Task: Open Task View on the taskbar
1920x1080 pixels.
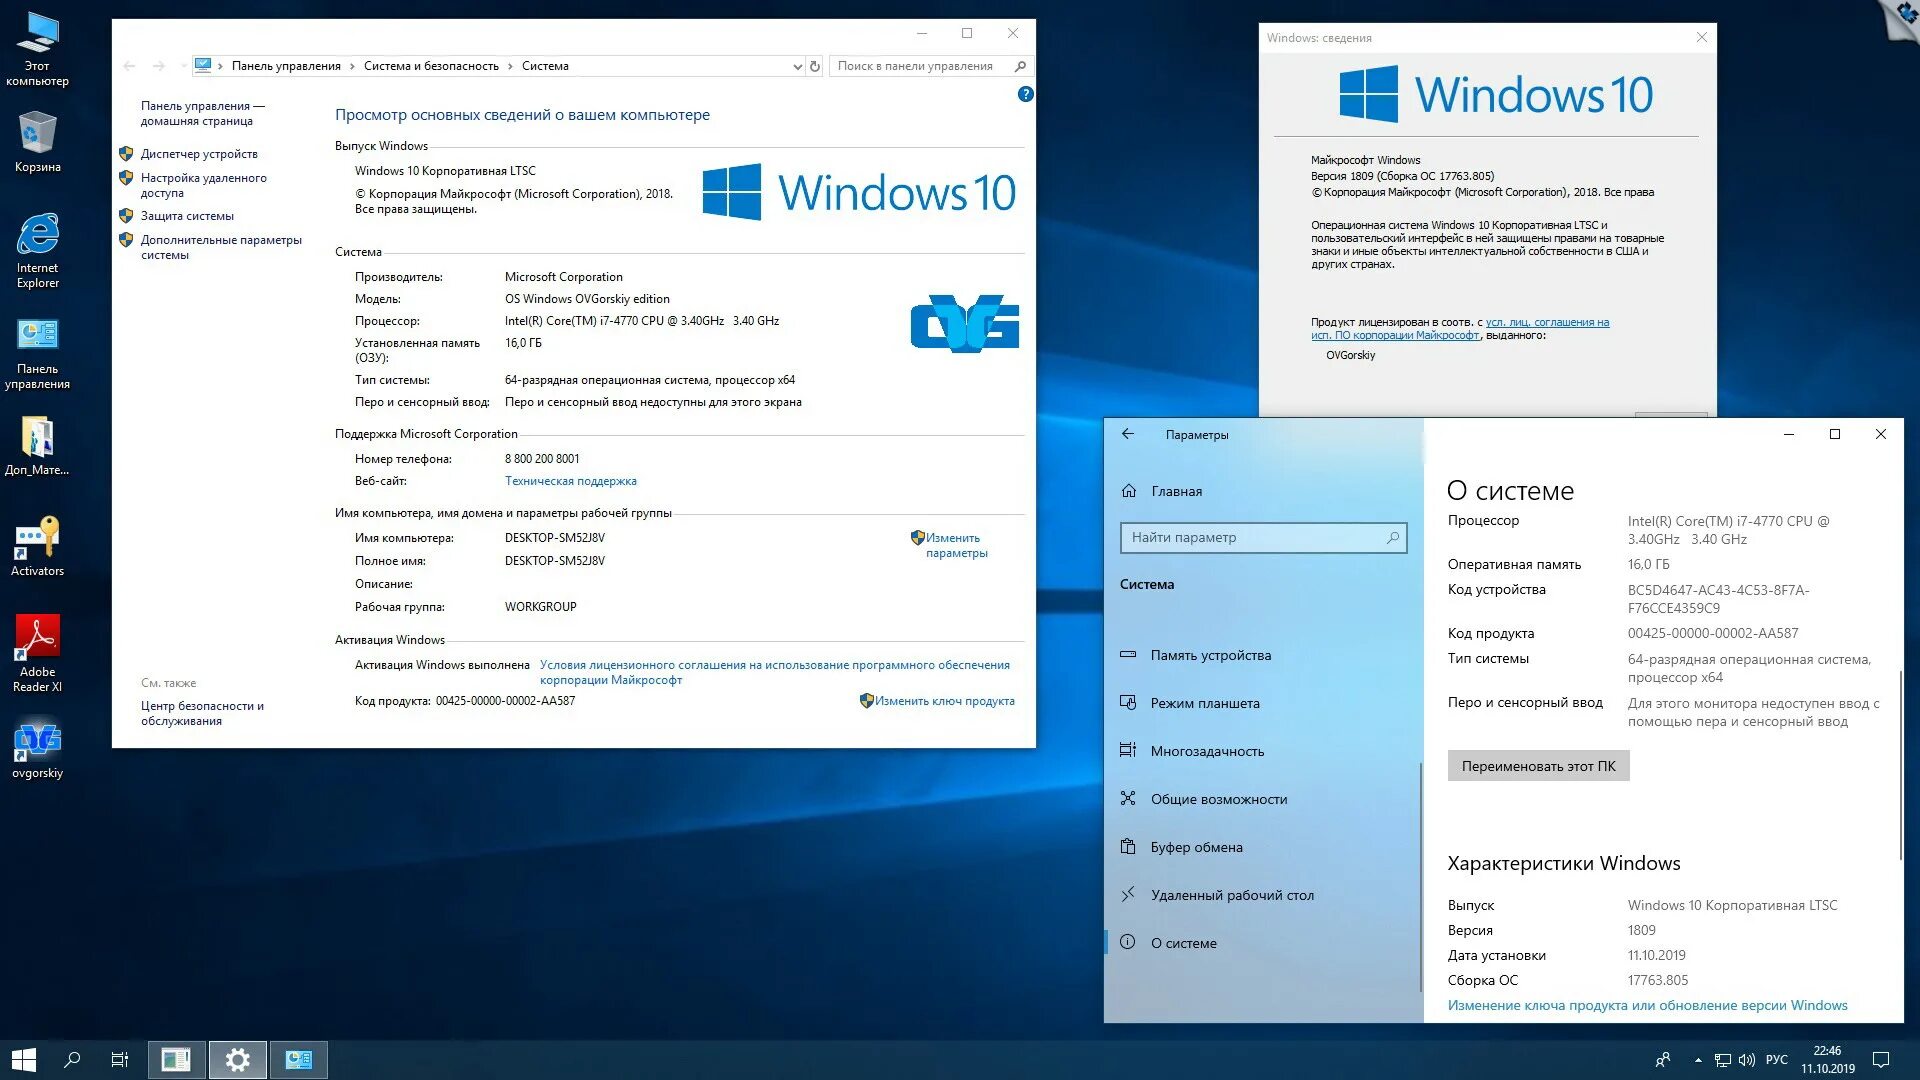Action: pyautogui.click(x=119, y=1059)
